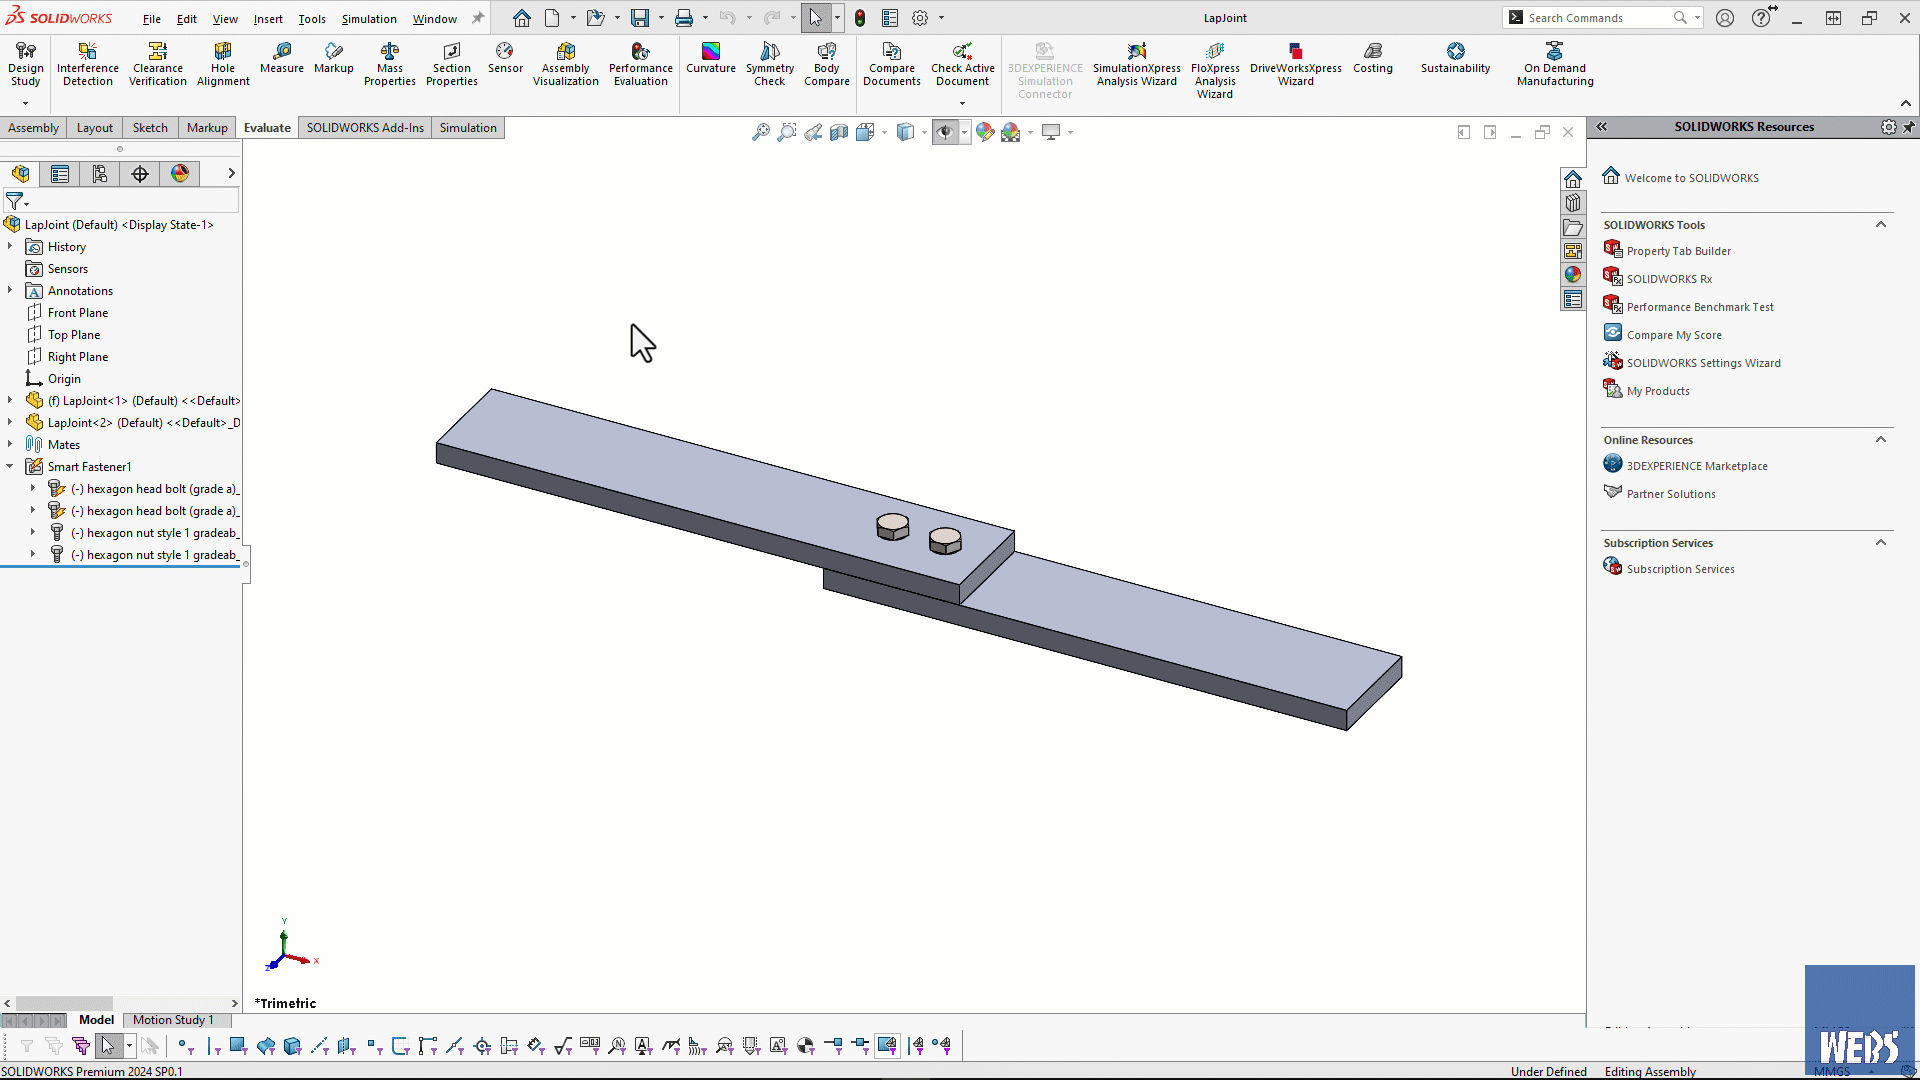
Task: Open the Section Properties tool
Action: click(x=451, y=62)
